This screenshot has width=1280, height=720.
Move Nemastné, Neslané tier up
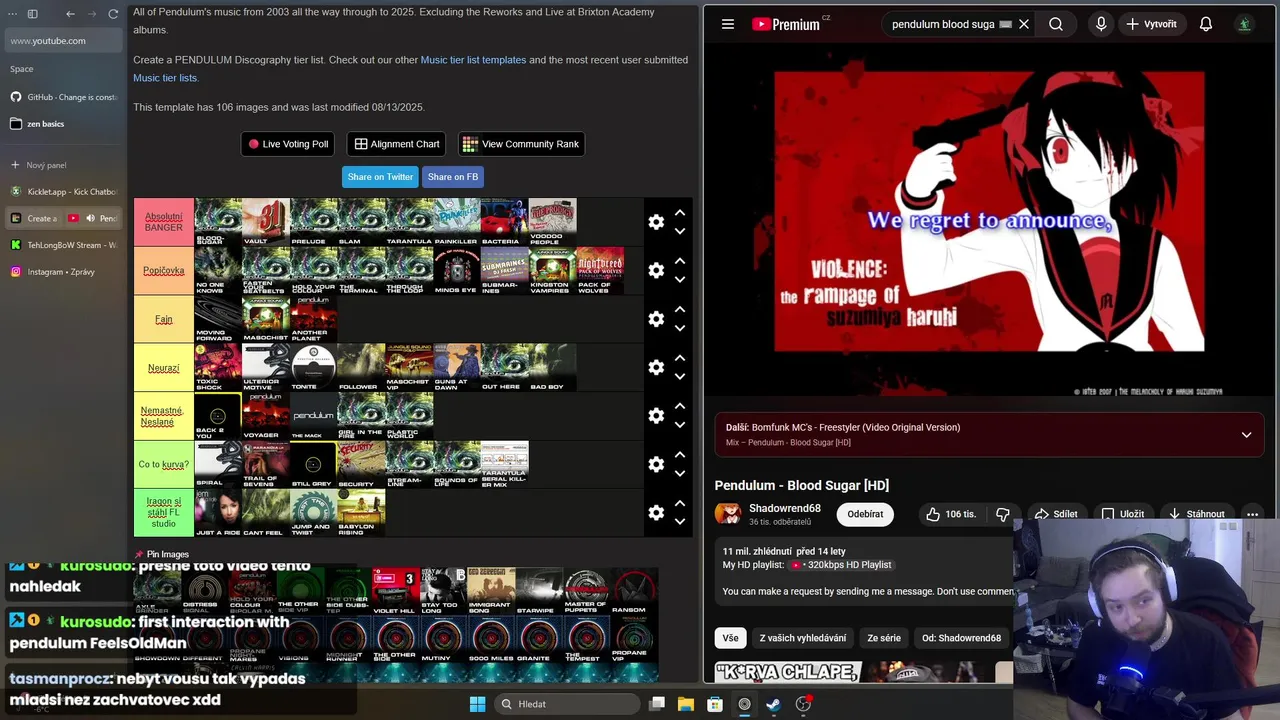coord(680,407)
